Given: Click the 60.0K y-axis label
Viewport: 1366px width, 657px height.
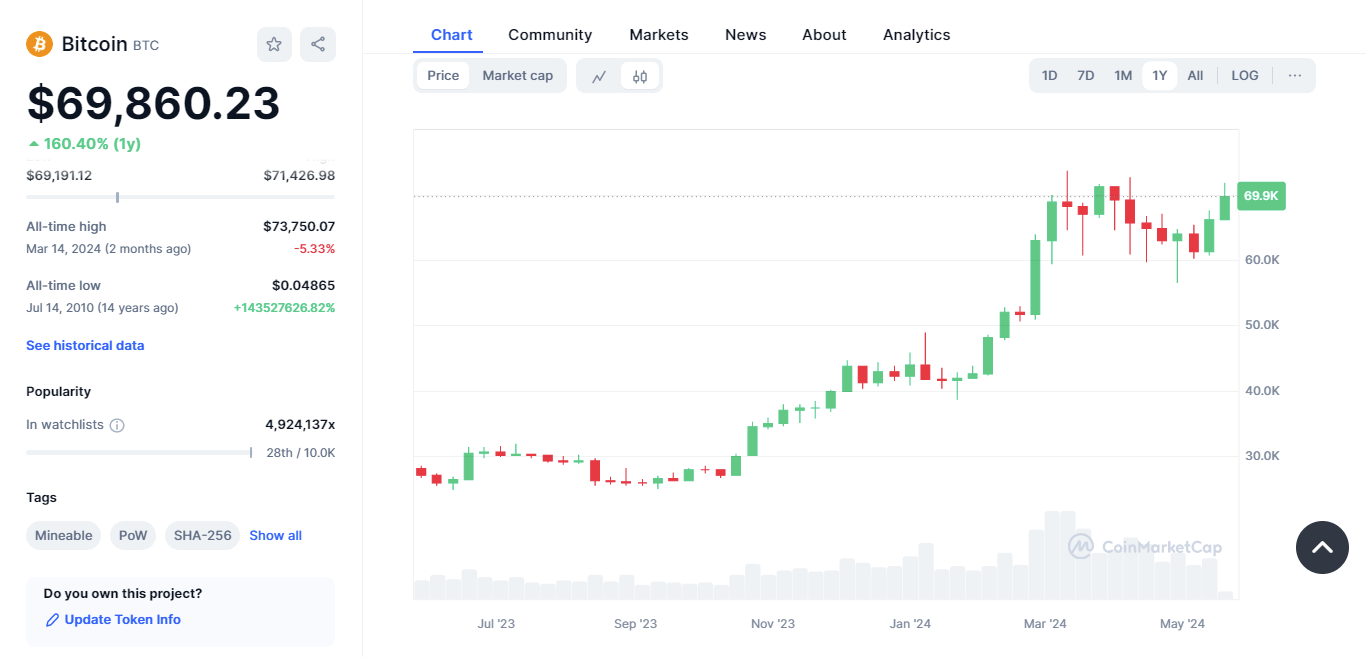Looking at the screenshot, I should point(1262,260).
